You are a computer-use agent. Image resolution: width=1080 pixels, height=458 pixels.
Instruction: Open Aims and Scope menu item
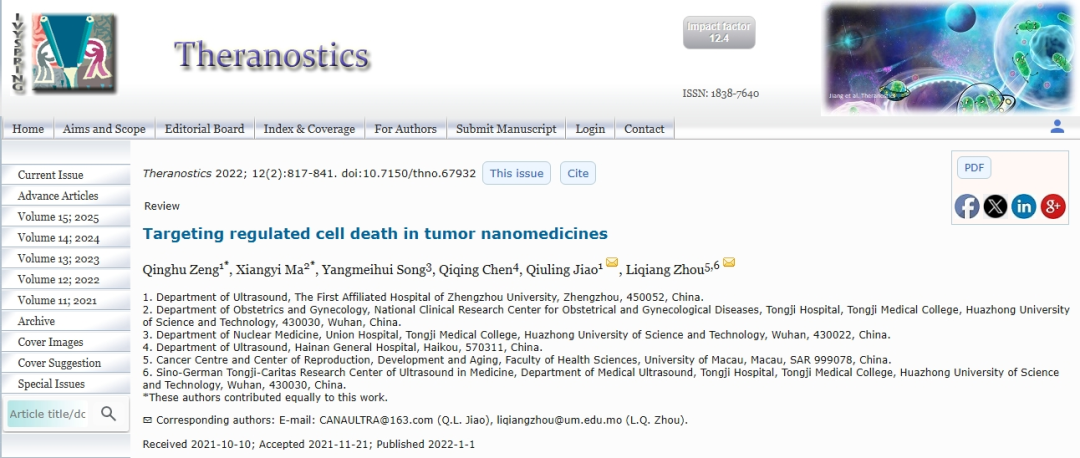[104, 129]
